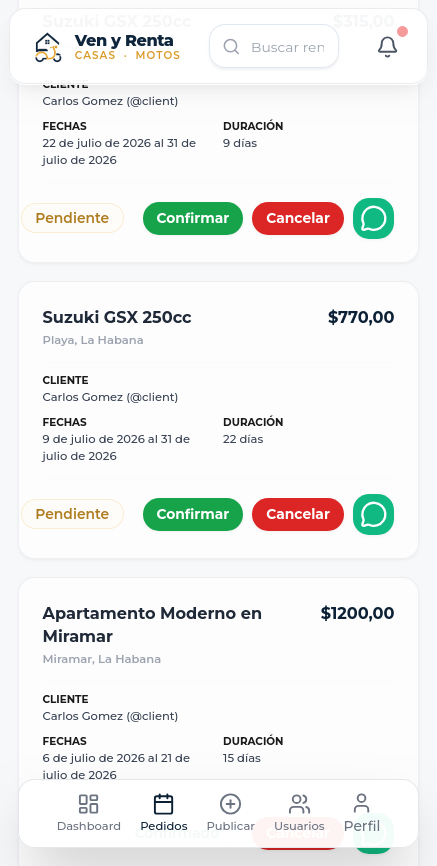
Task: Go to Dashboard in bottom navigation
Action: tap(88, 813)
